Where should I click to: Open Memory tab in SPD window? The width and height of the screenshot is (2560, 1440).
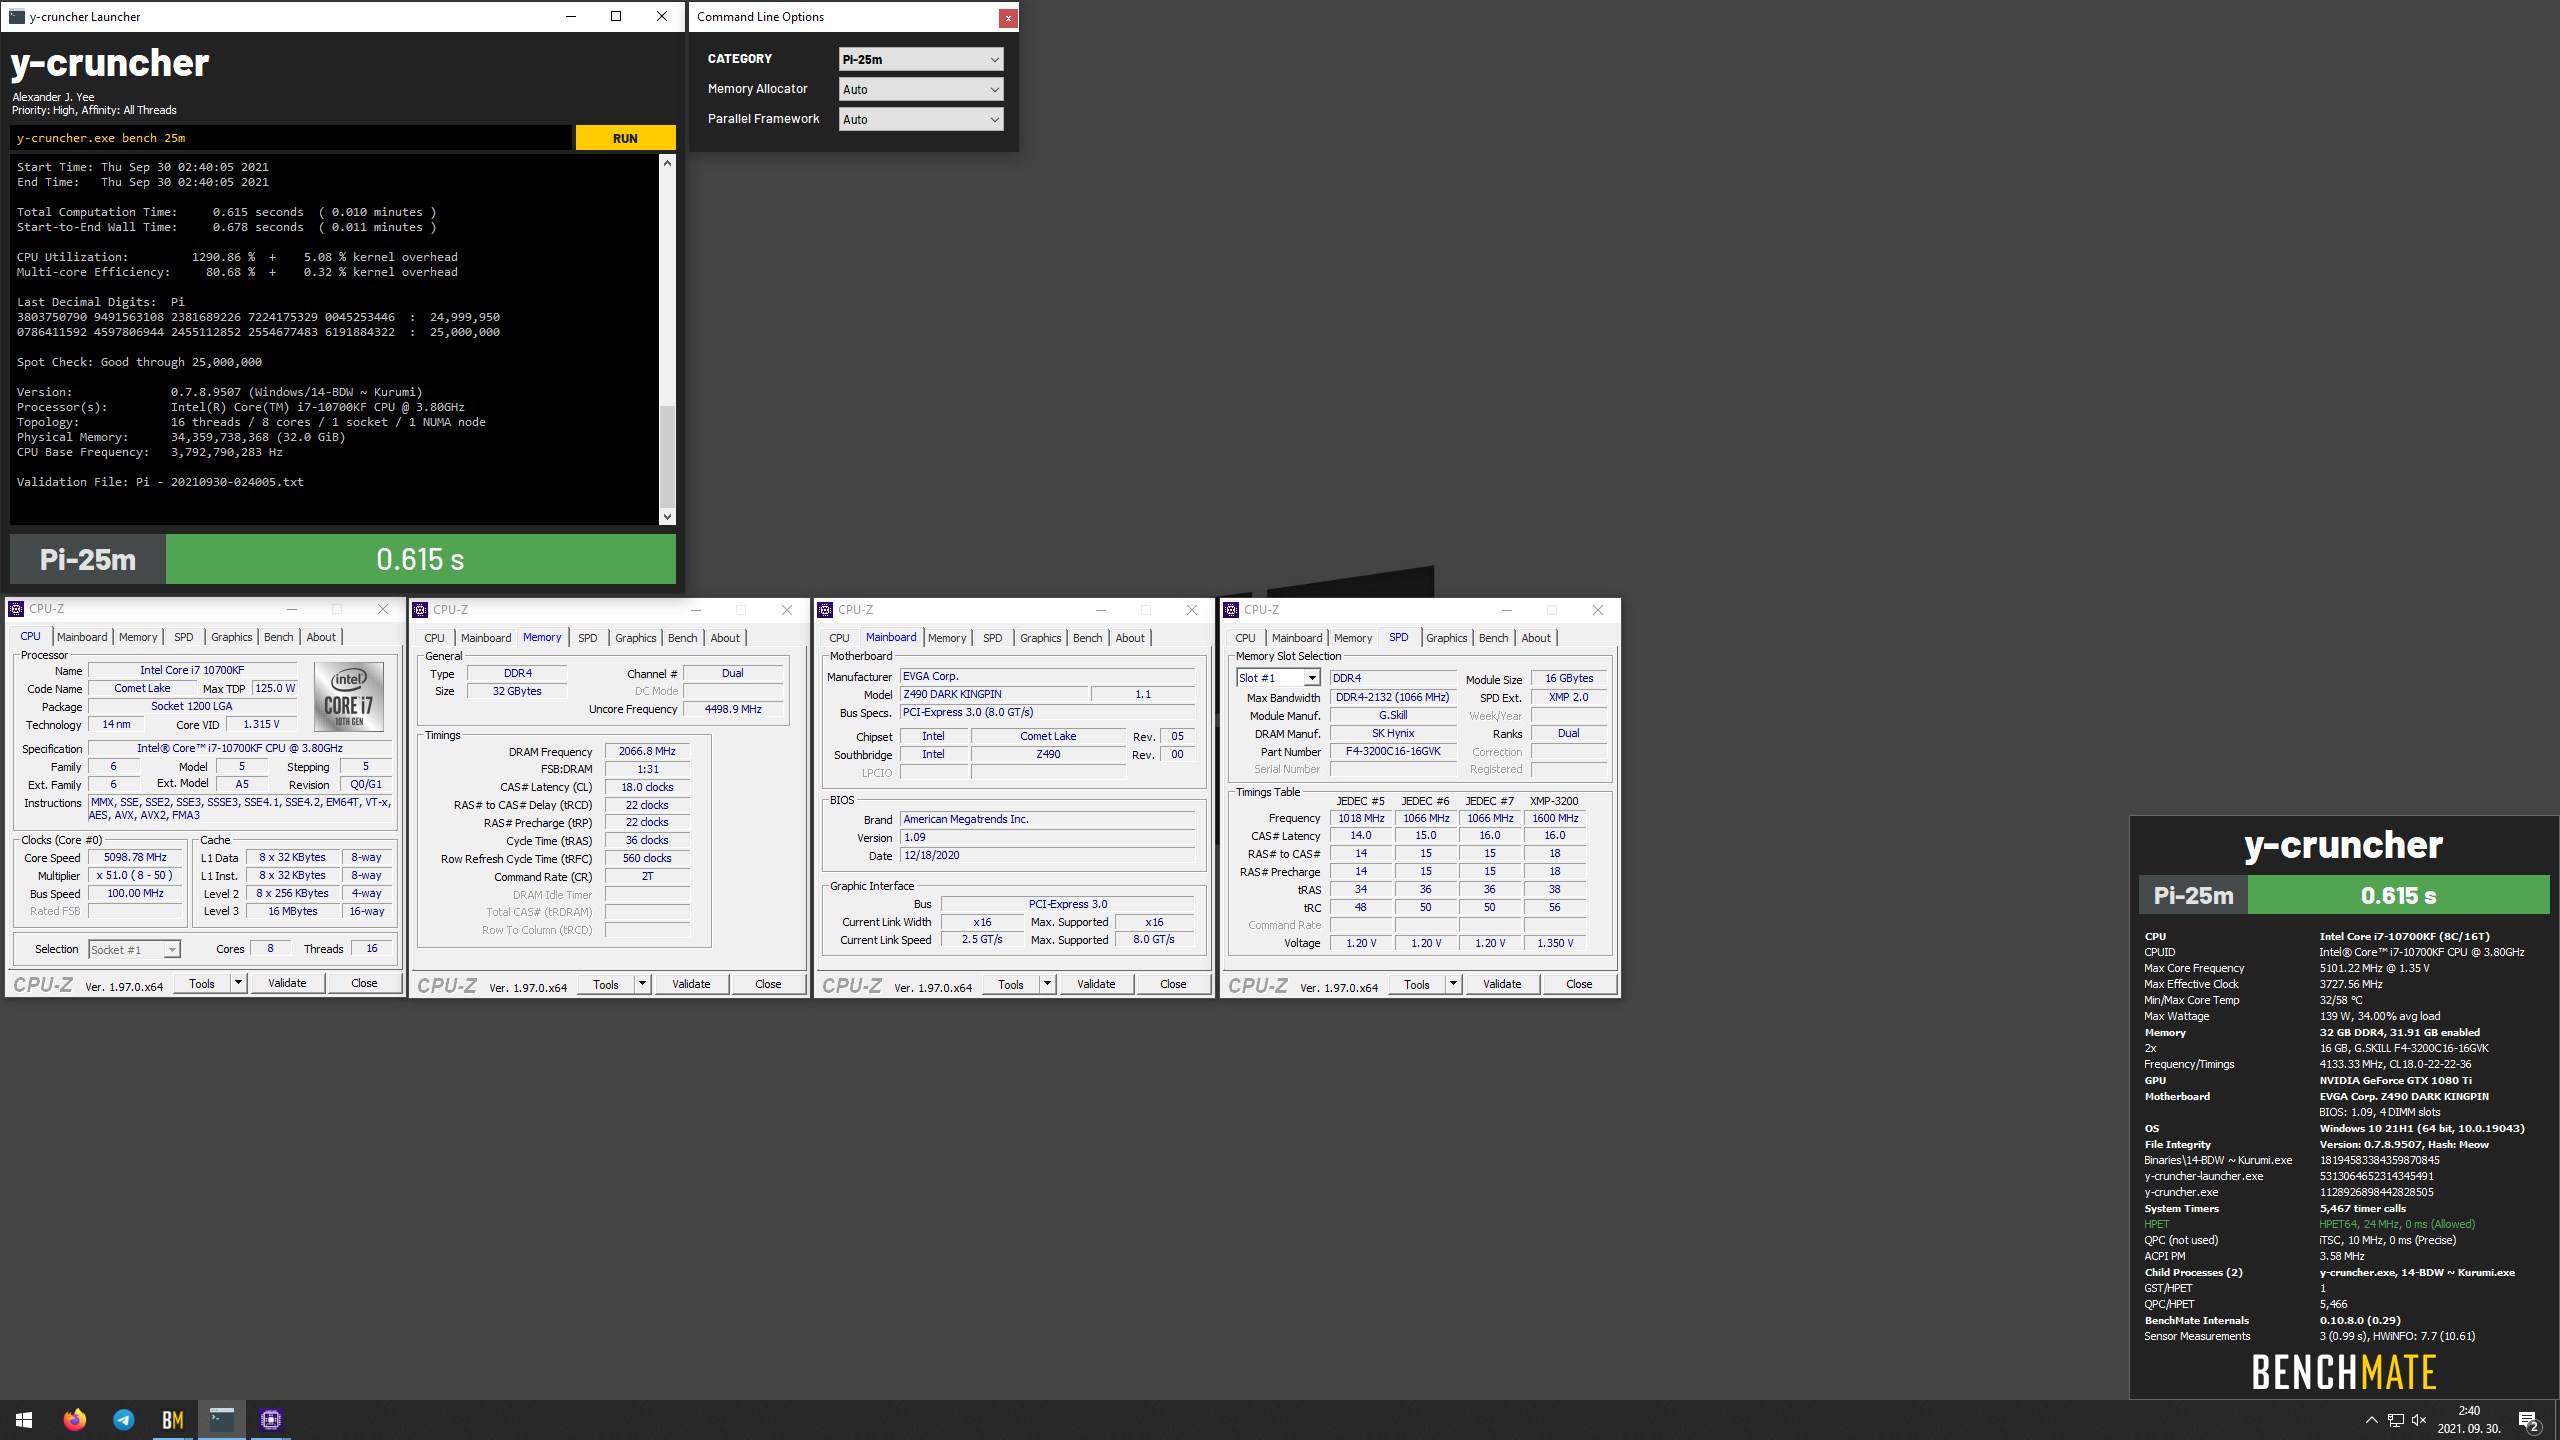pos(1352,638)
